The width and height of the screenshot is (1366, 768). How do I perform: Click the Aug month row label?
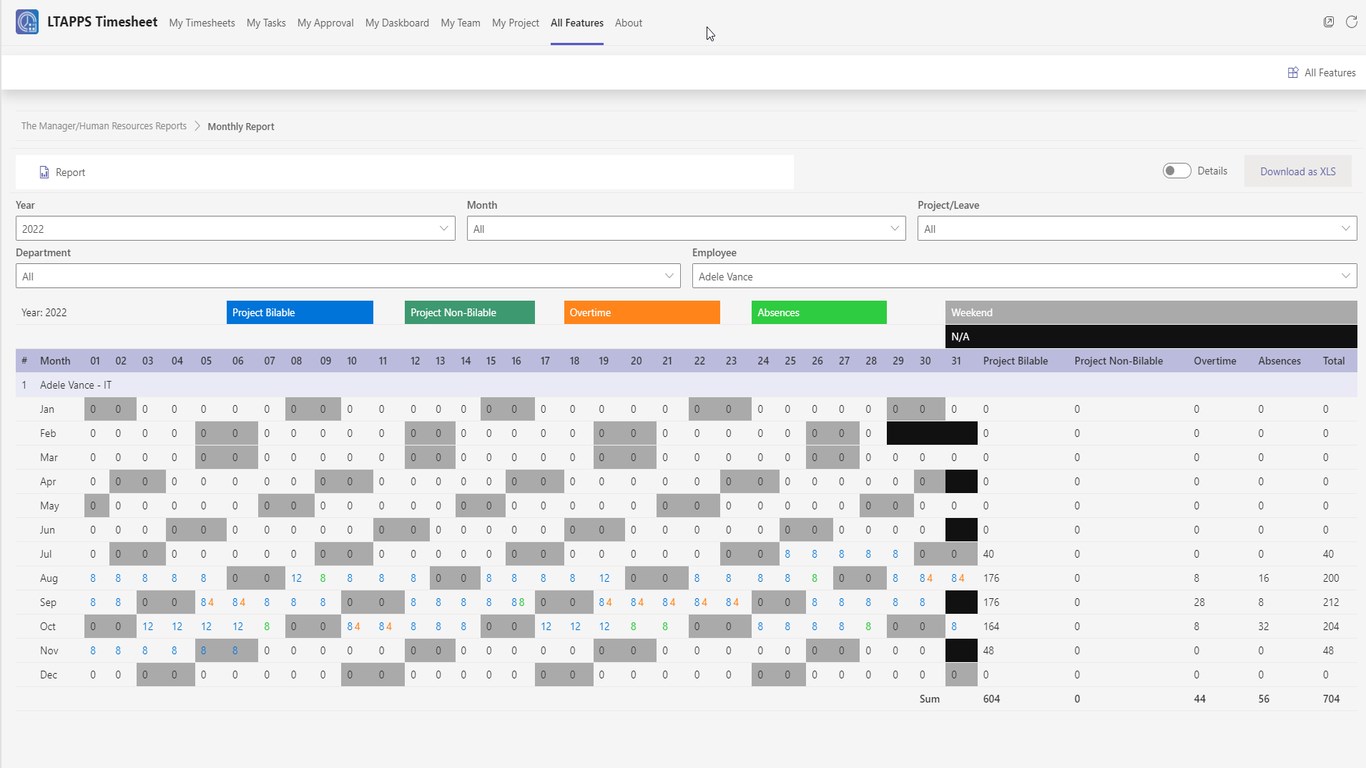click(x=48, y=578)
